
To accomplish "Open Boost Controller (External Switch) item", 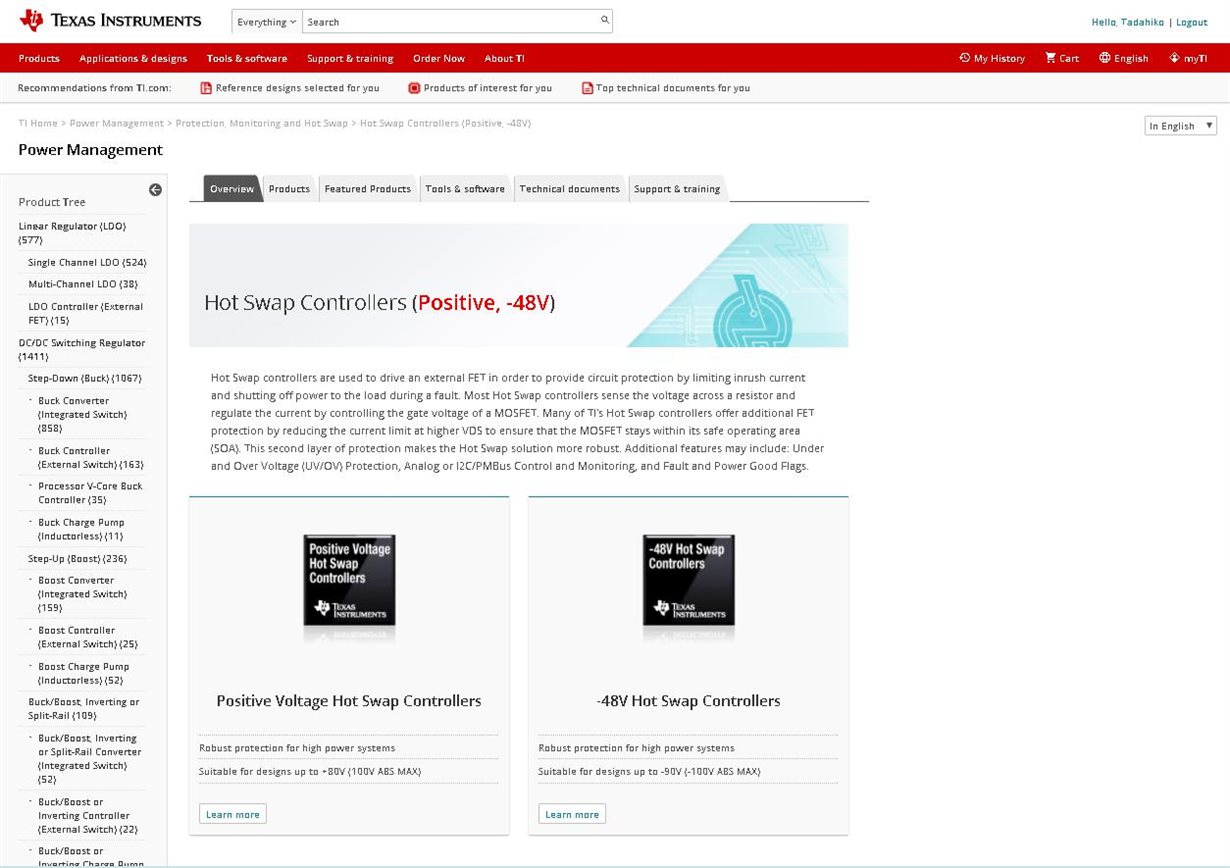I will click(x=88, y=637).
